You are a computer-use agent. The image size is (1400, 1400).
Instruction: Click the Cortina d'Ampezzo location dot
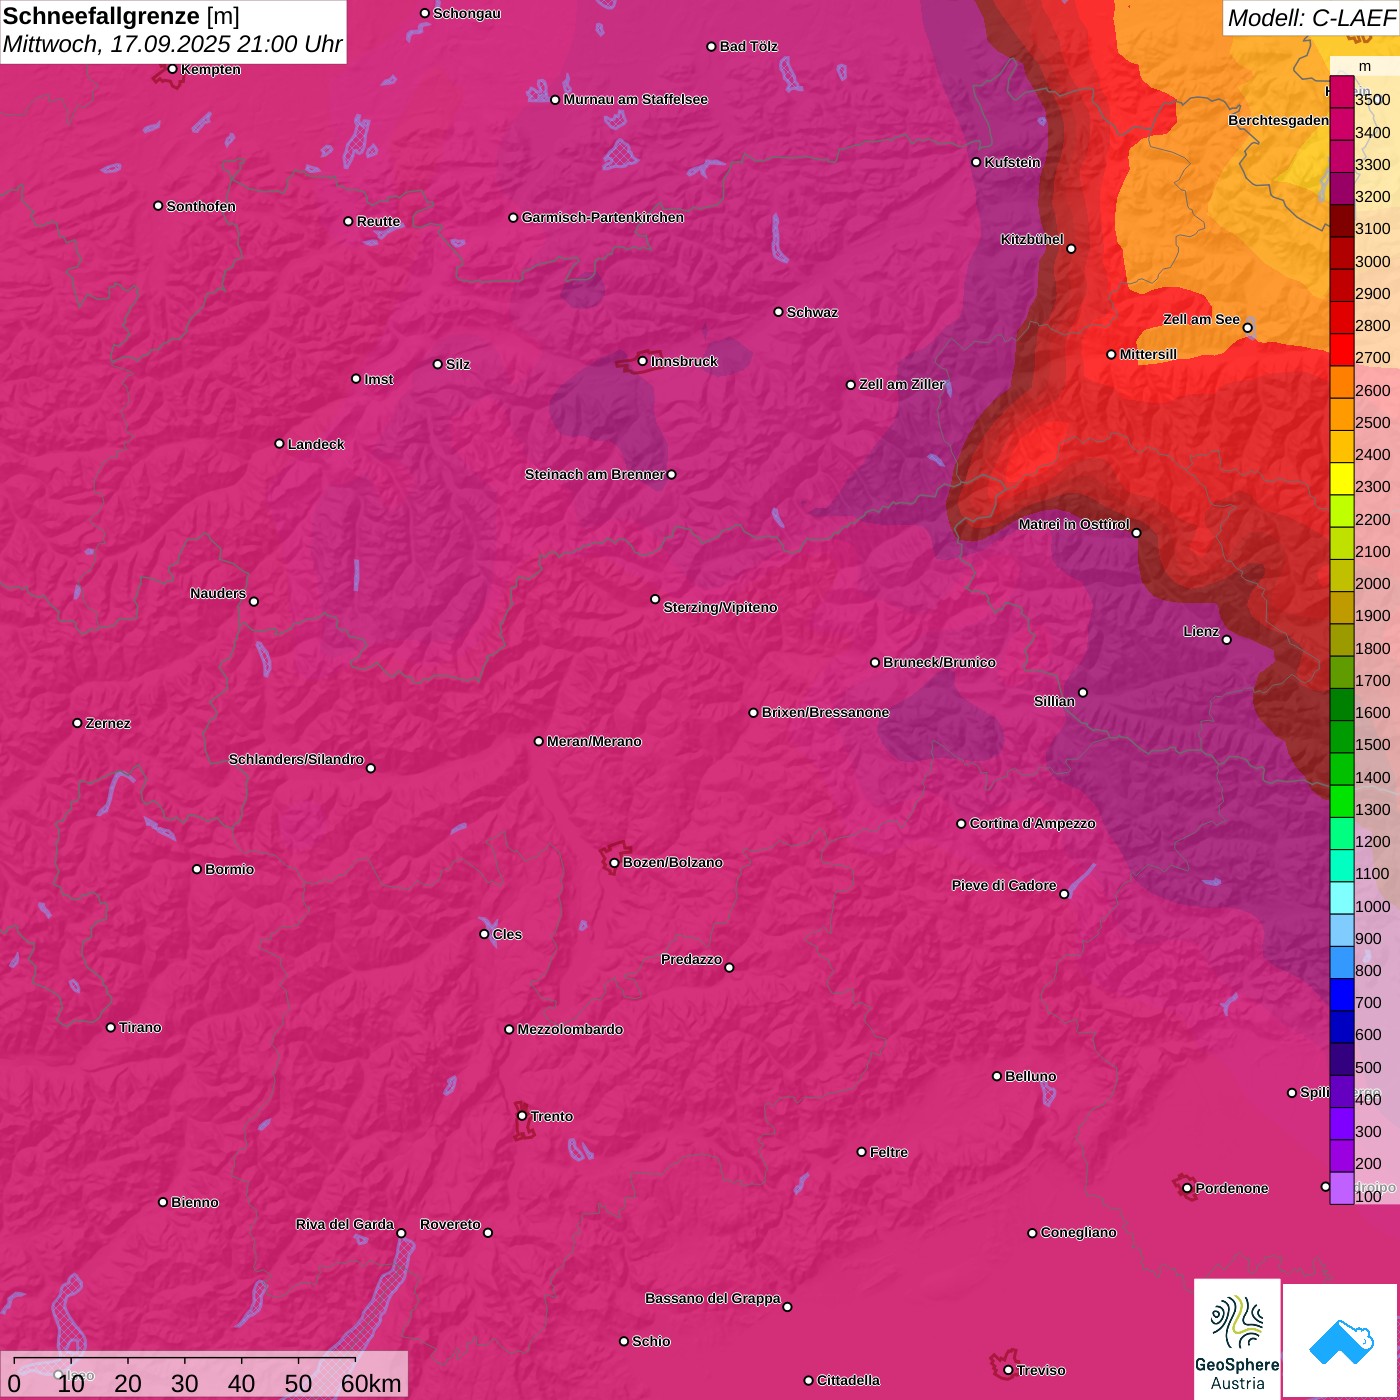click(961, 824)
